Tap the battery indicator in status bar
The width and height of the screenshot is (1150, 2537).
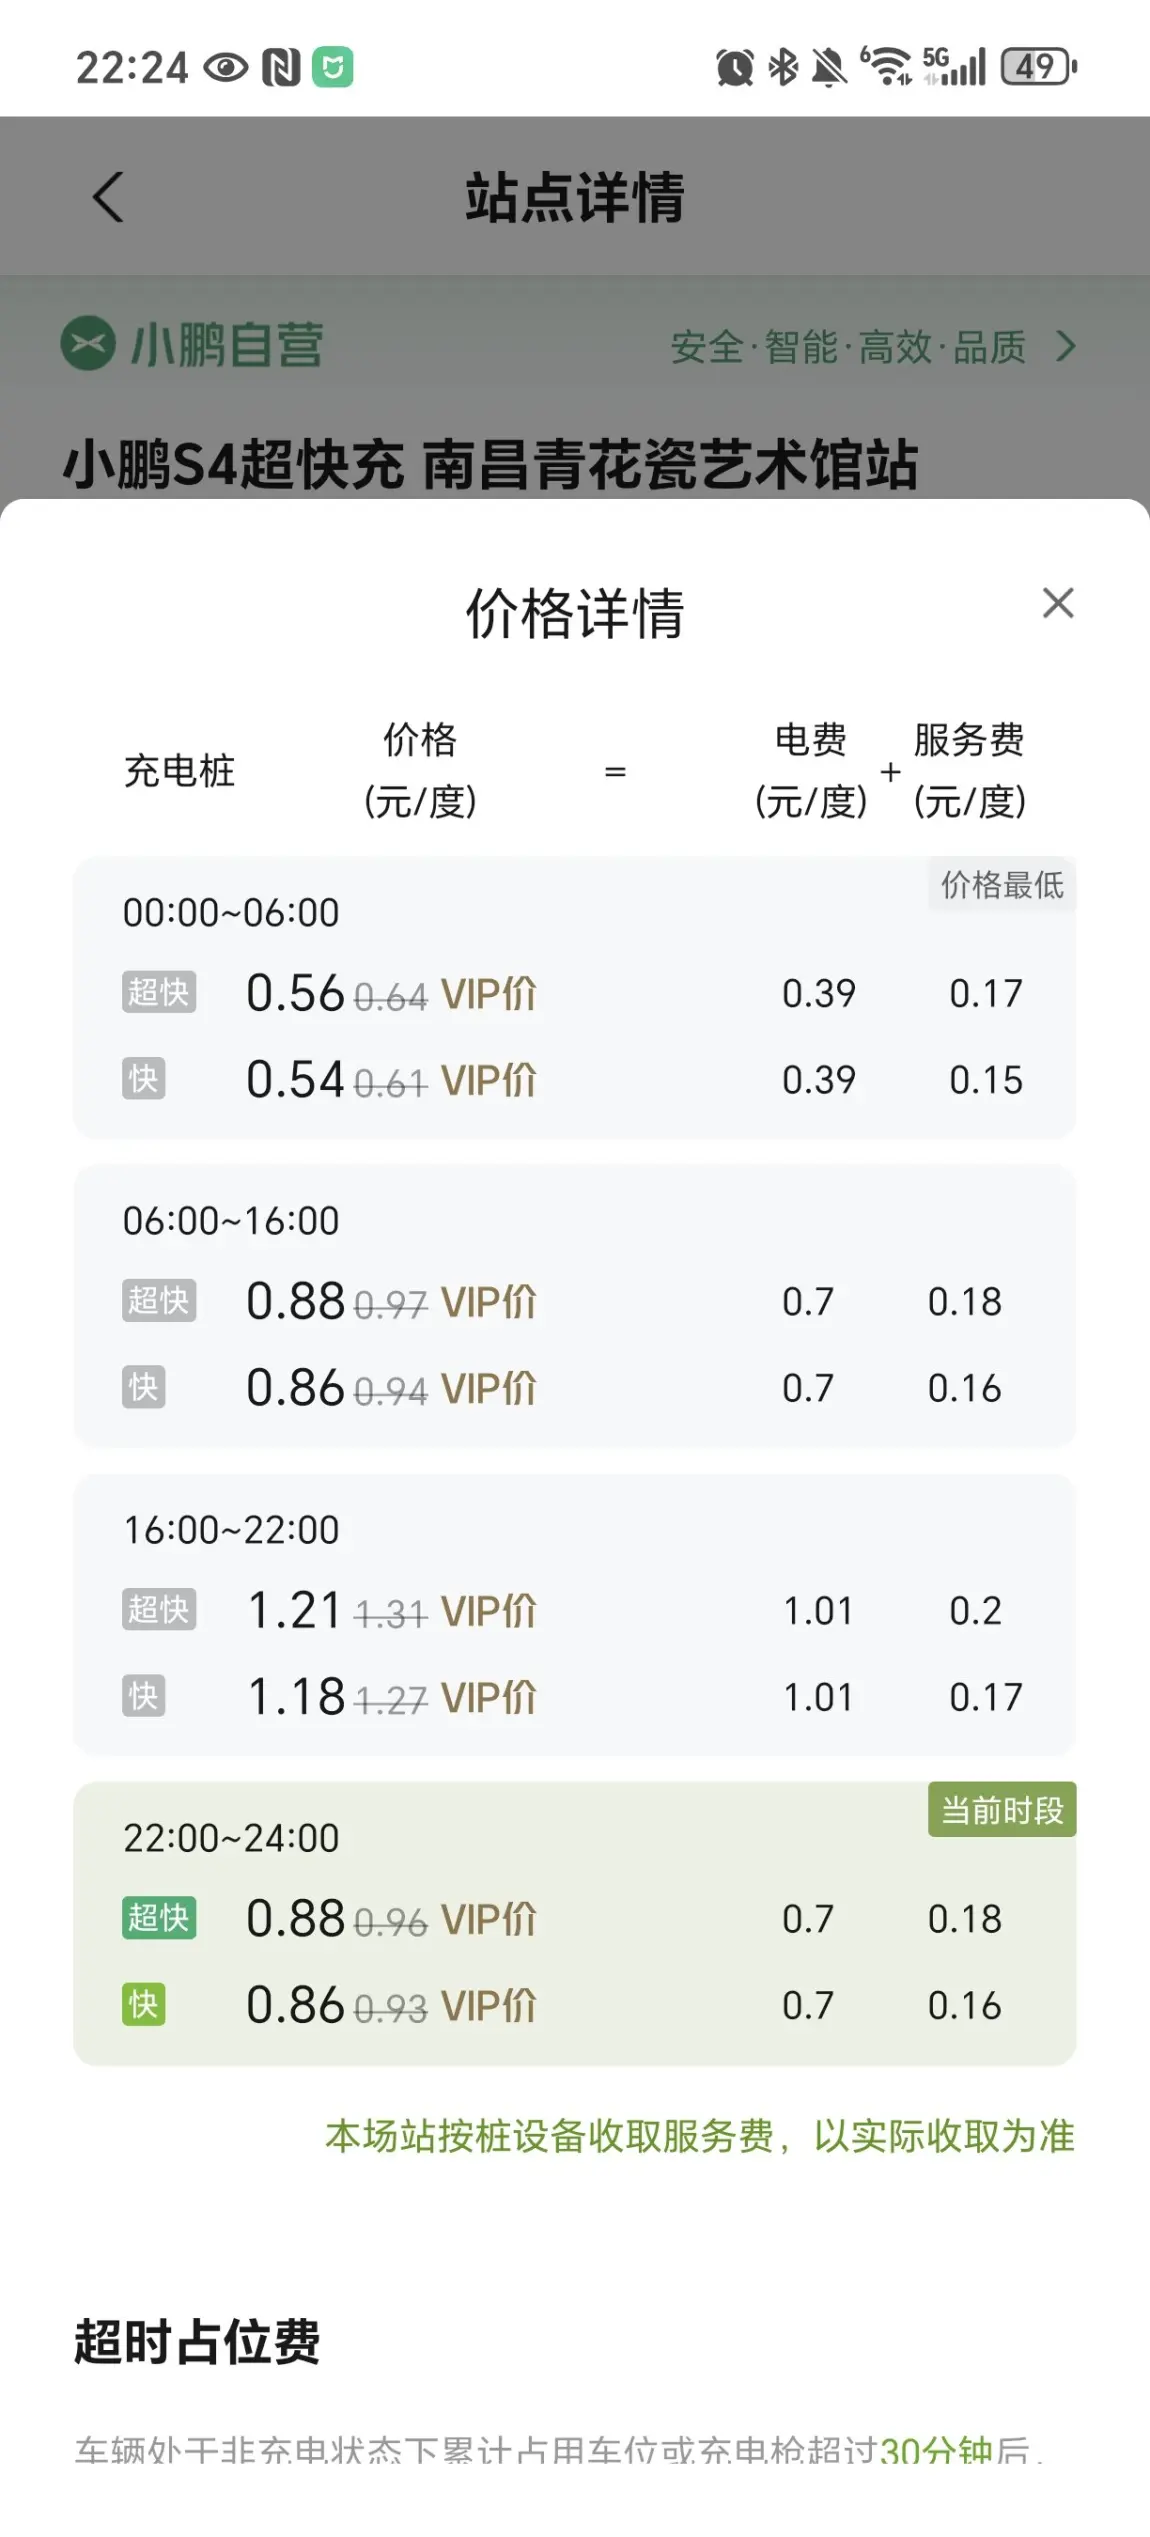tap(1039, 67)
